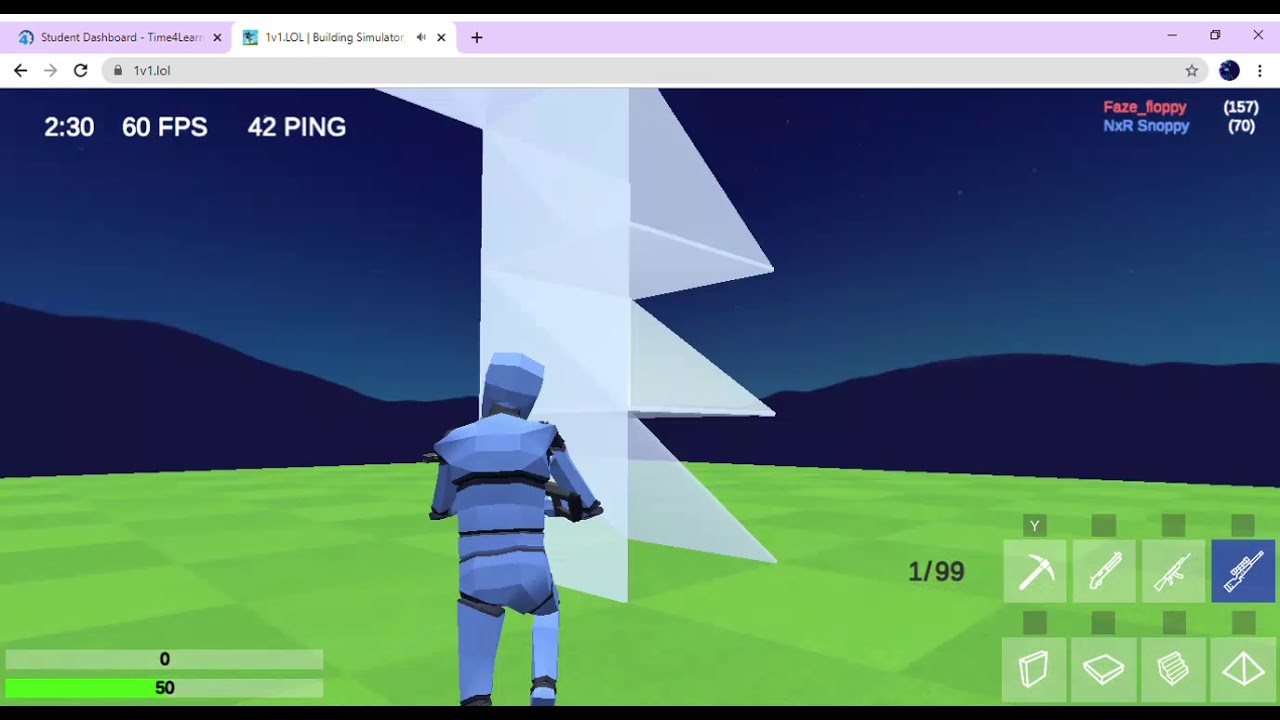The image size is (1280, 720).
Task: Close the Chrome window
Action: pos(1258,35)
